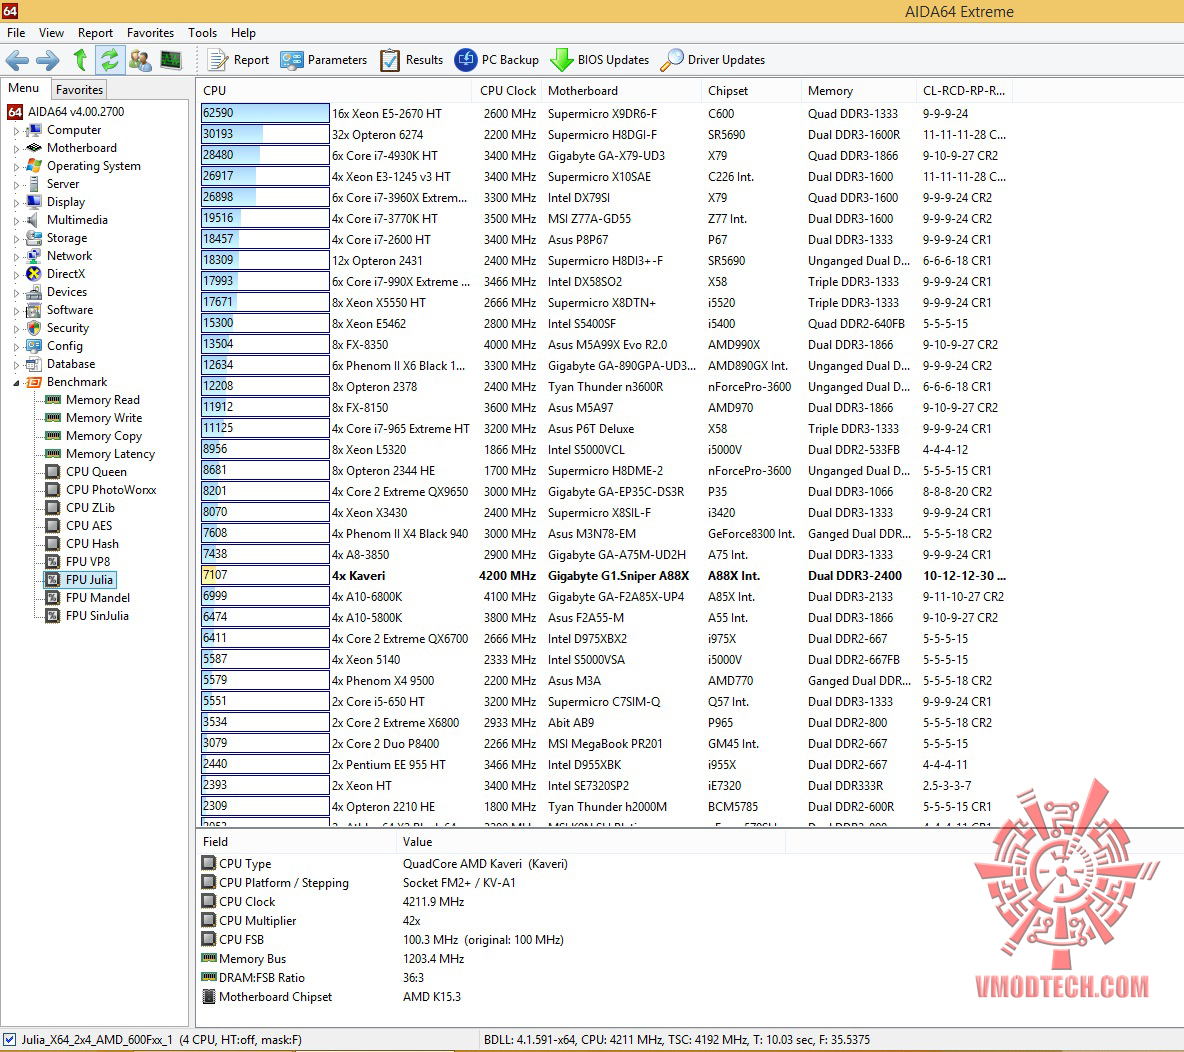Click the Back navigation arrow
This screenshot has width=1184, height=1052.
pyautogui.click(x=17, y=60)
